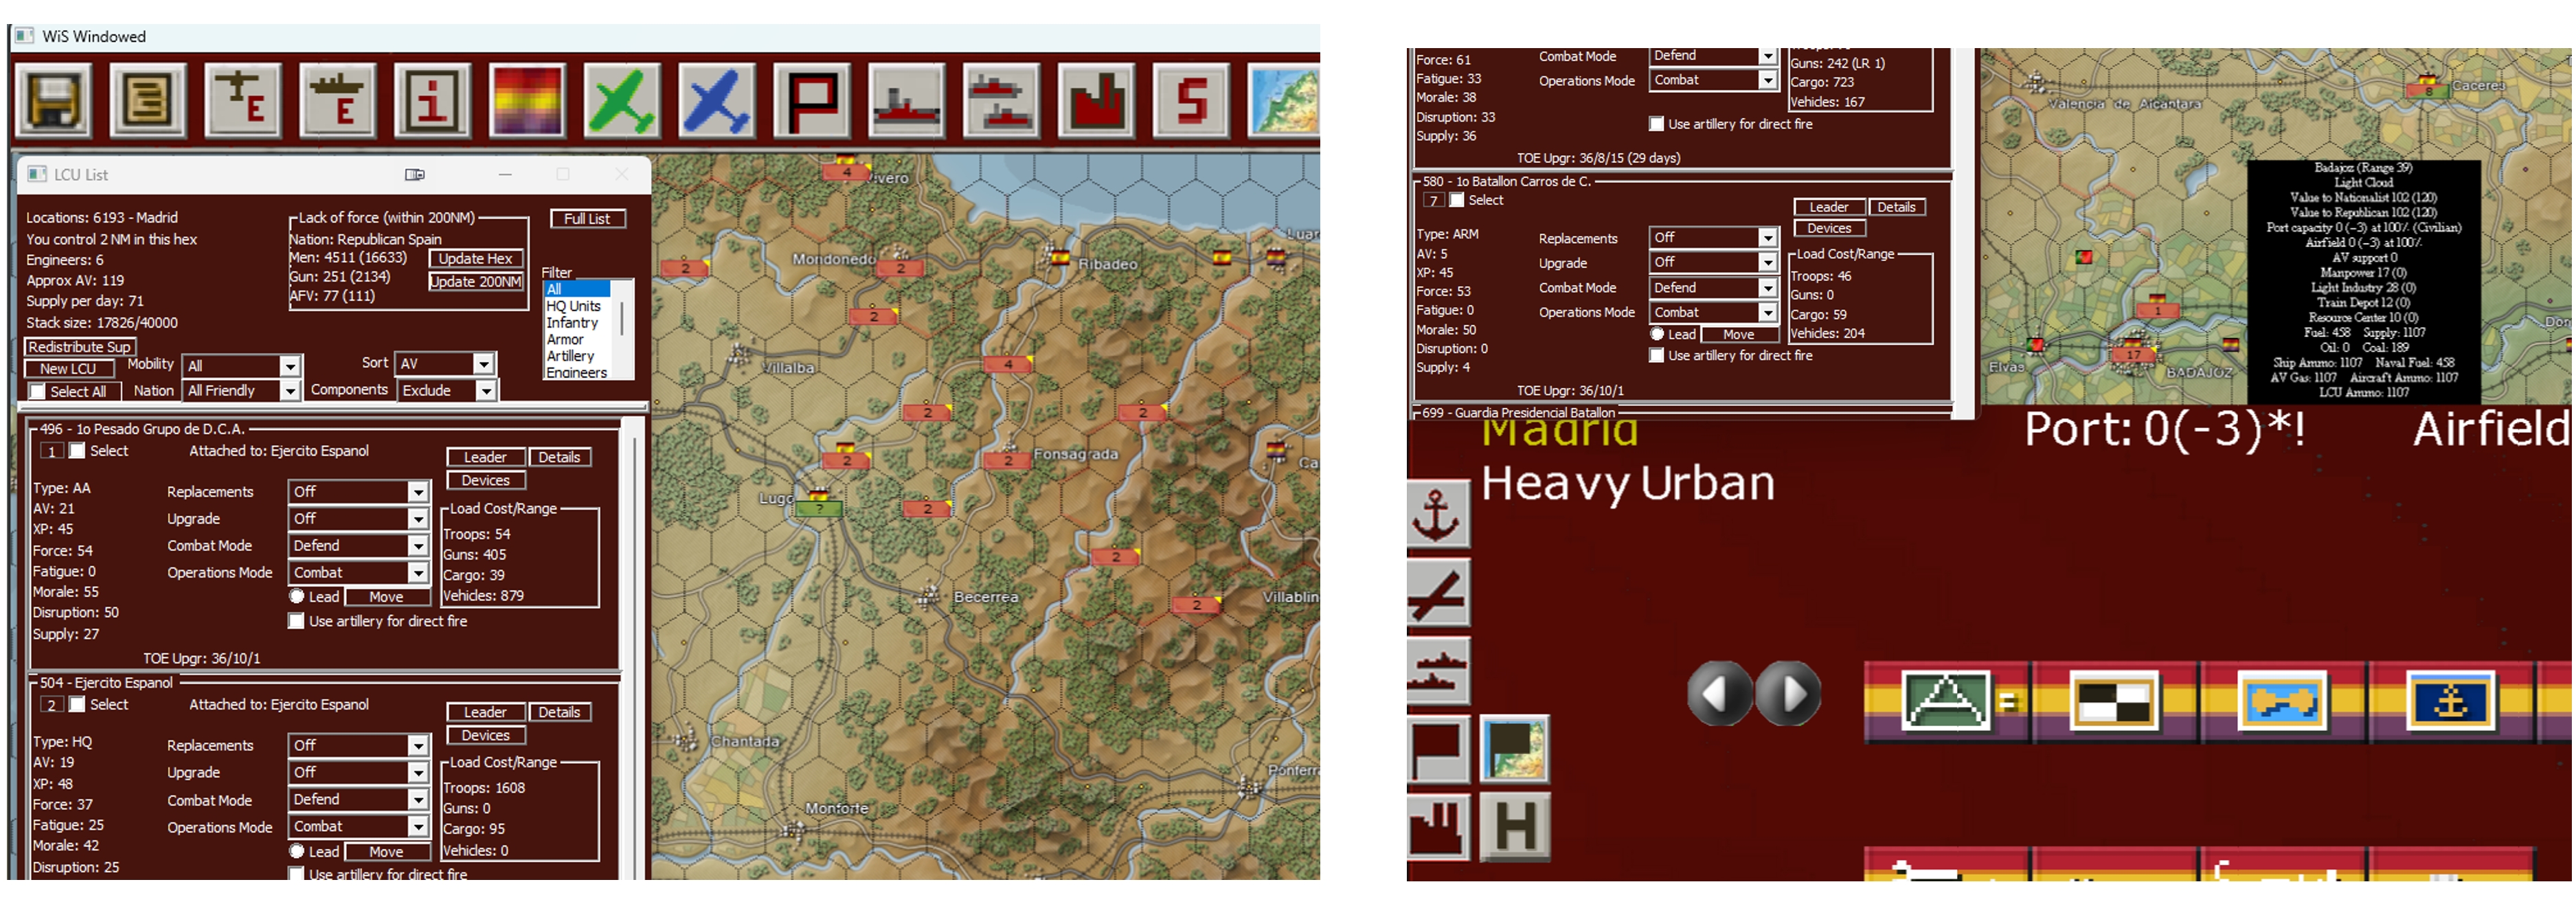Click the green airplane toolbar icon
Screen dimensions: 2576x904
tap(621, 100)
